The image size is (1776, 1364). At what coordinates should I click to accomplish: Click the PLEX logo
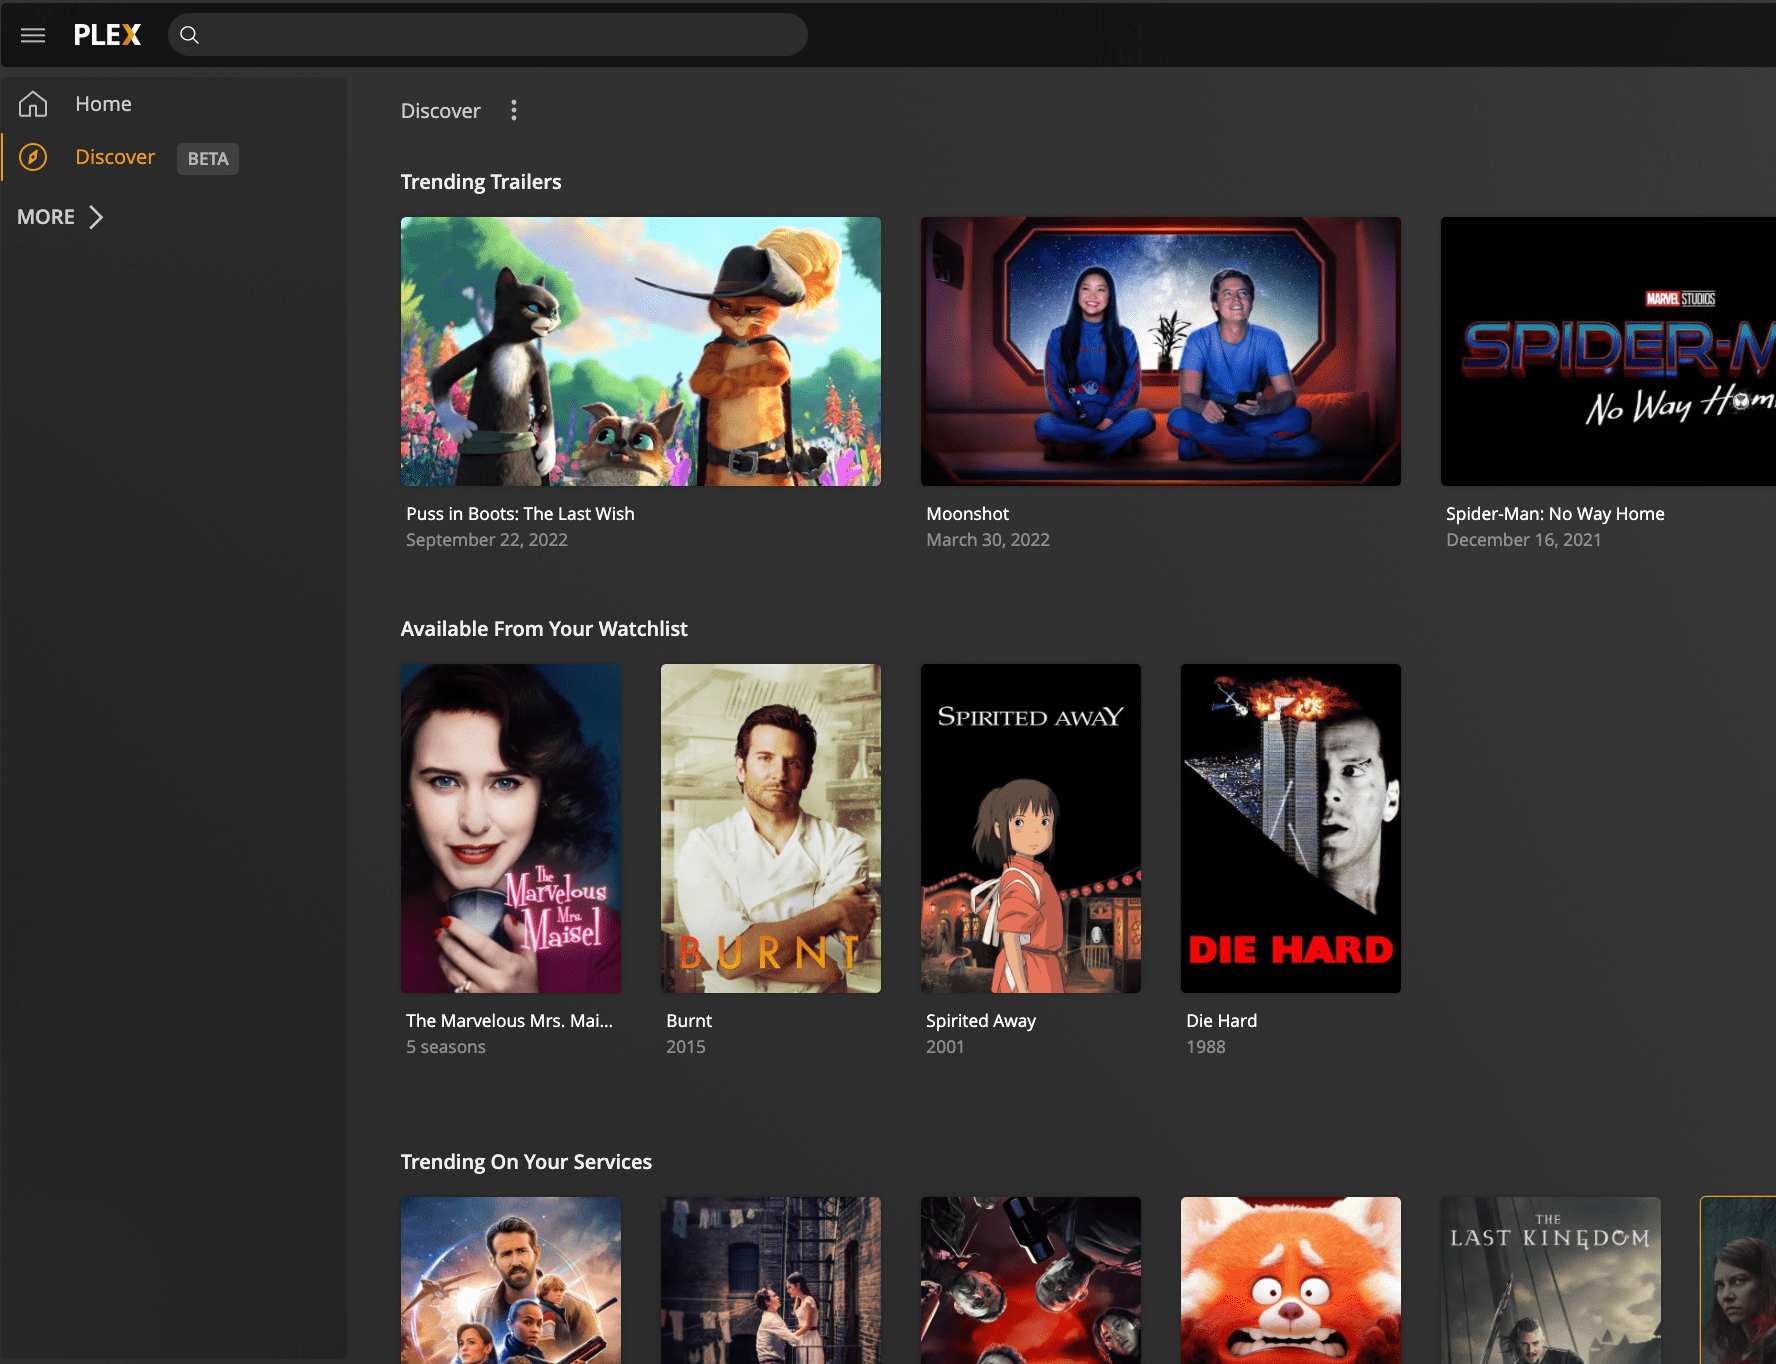pyautogui.click(x=107, y=35)
